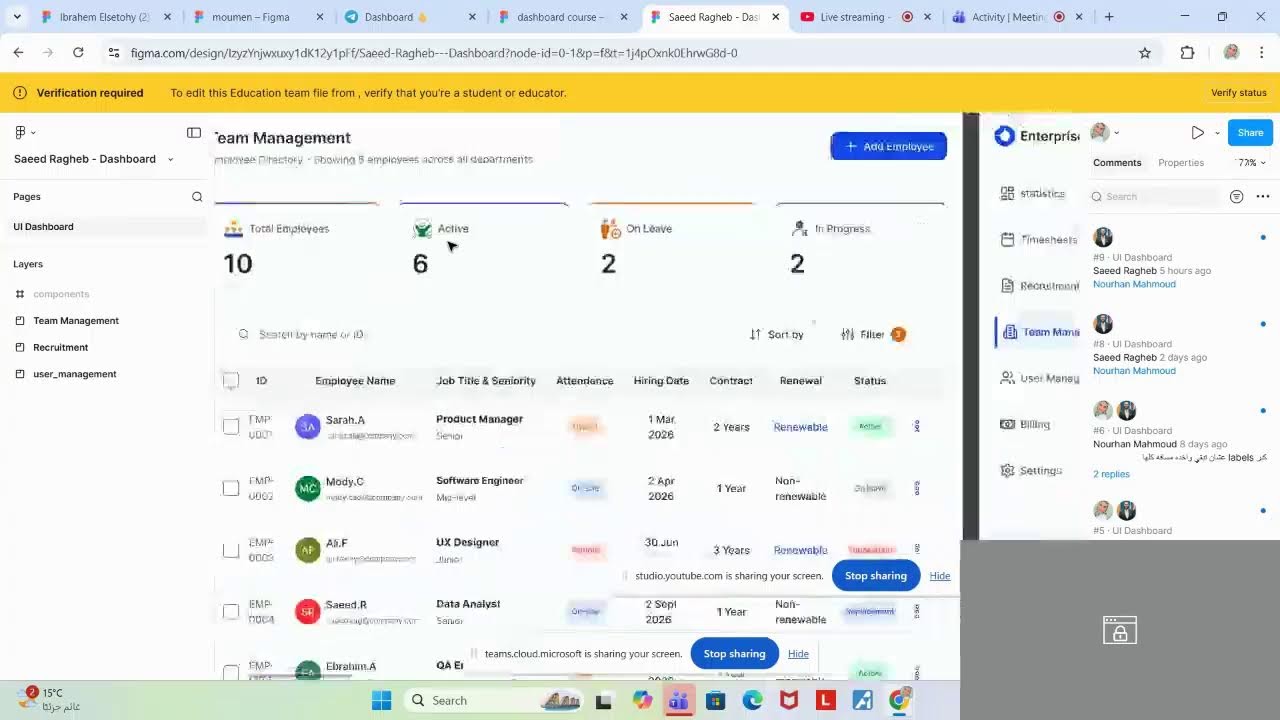The height and width of the screenshot is (720, 1280).
Task: Click the Verify status link
Action: pyautogui.click(x=1239, y=93)
